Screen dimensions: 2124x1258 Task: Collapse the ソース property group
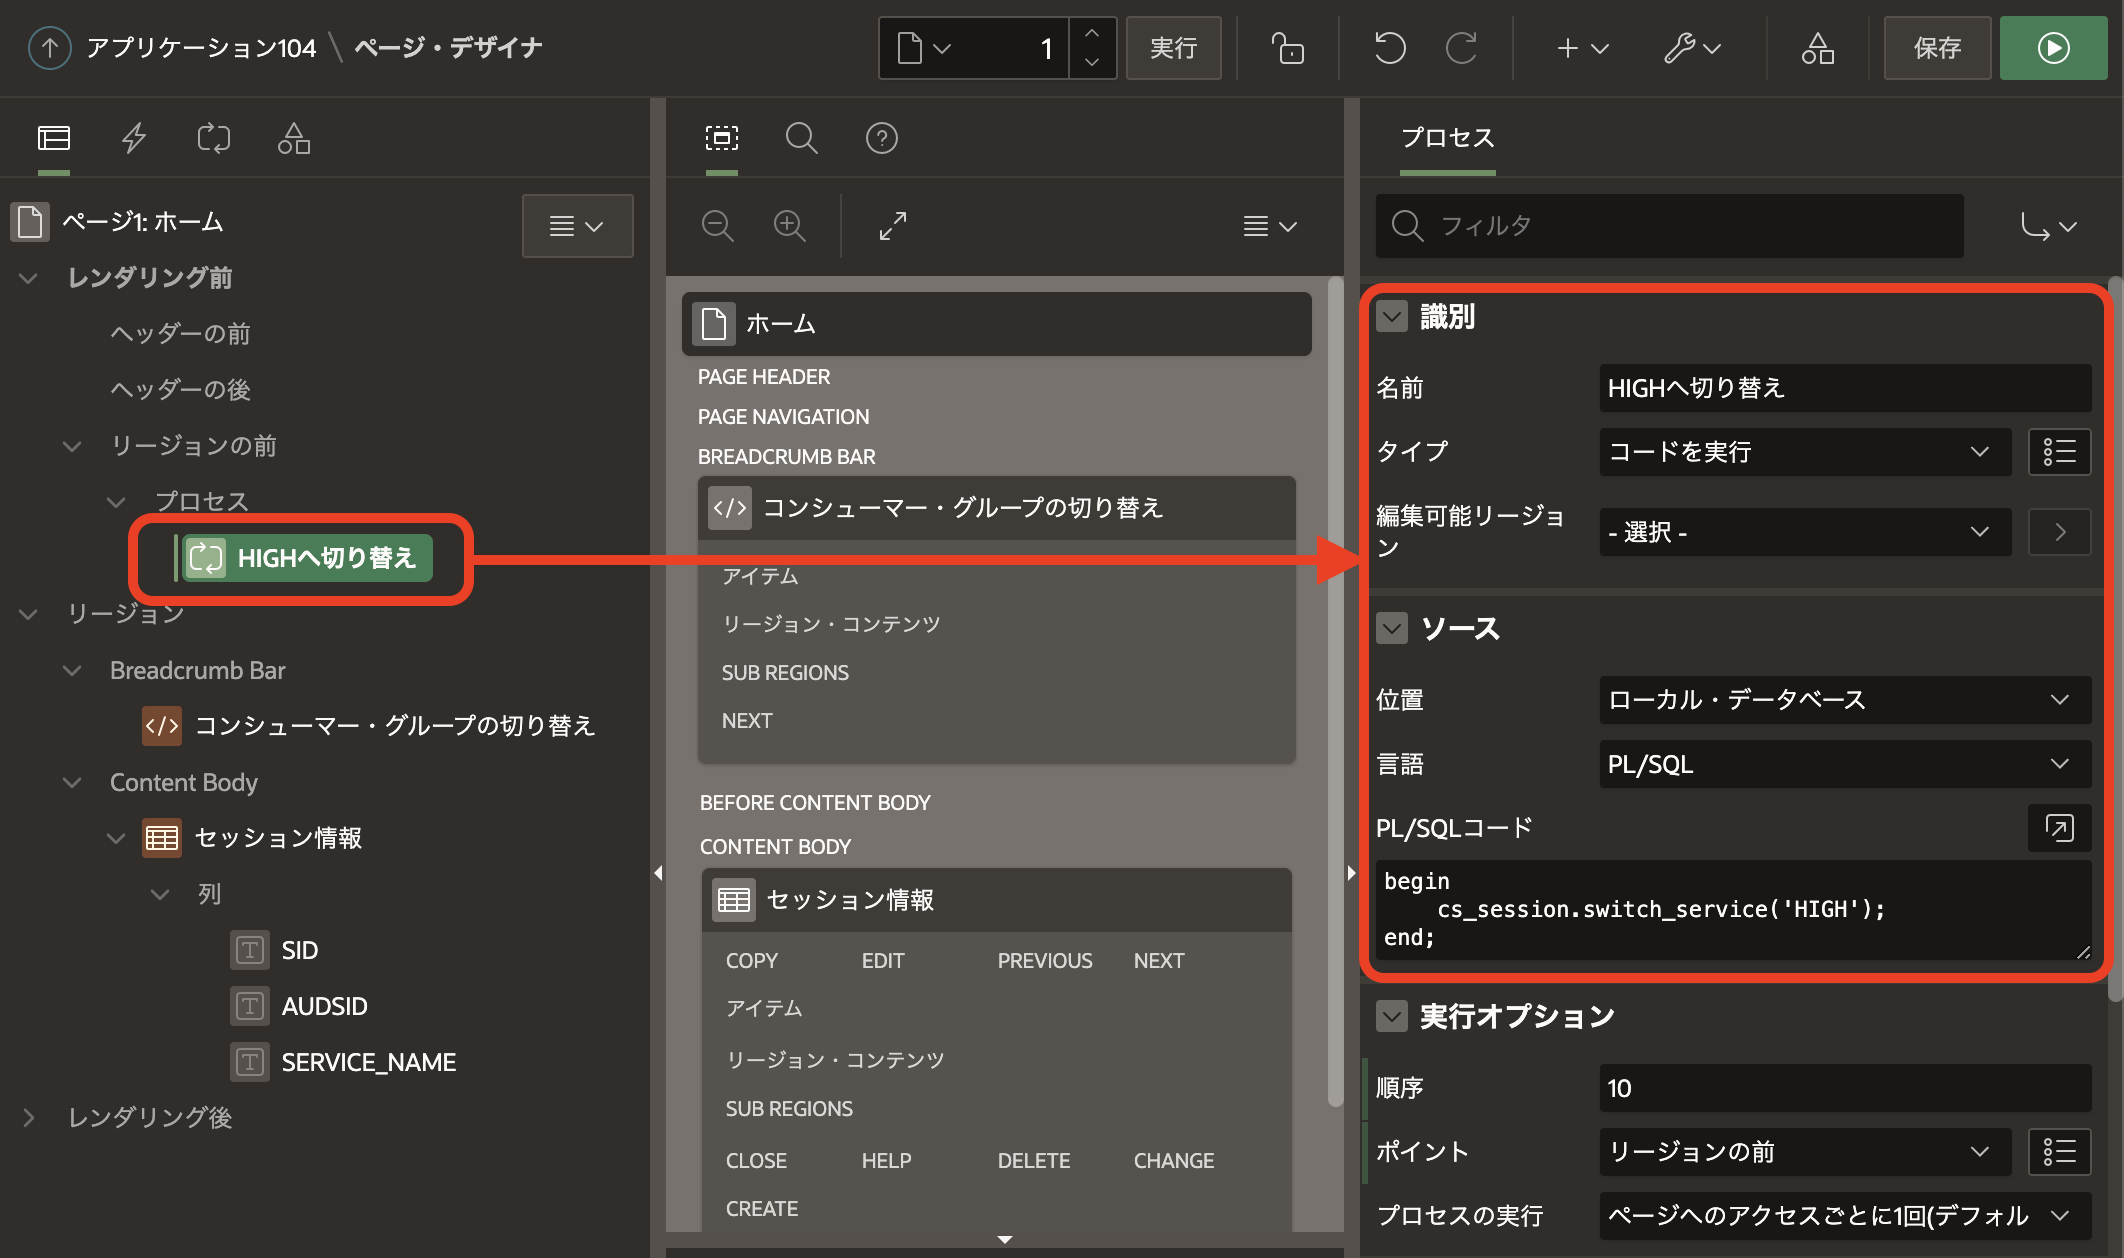click(1392, 628)
